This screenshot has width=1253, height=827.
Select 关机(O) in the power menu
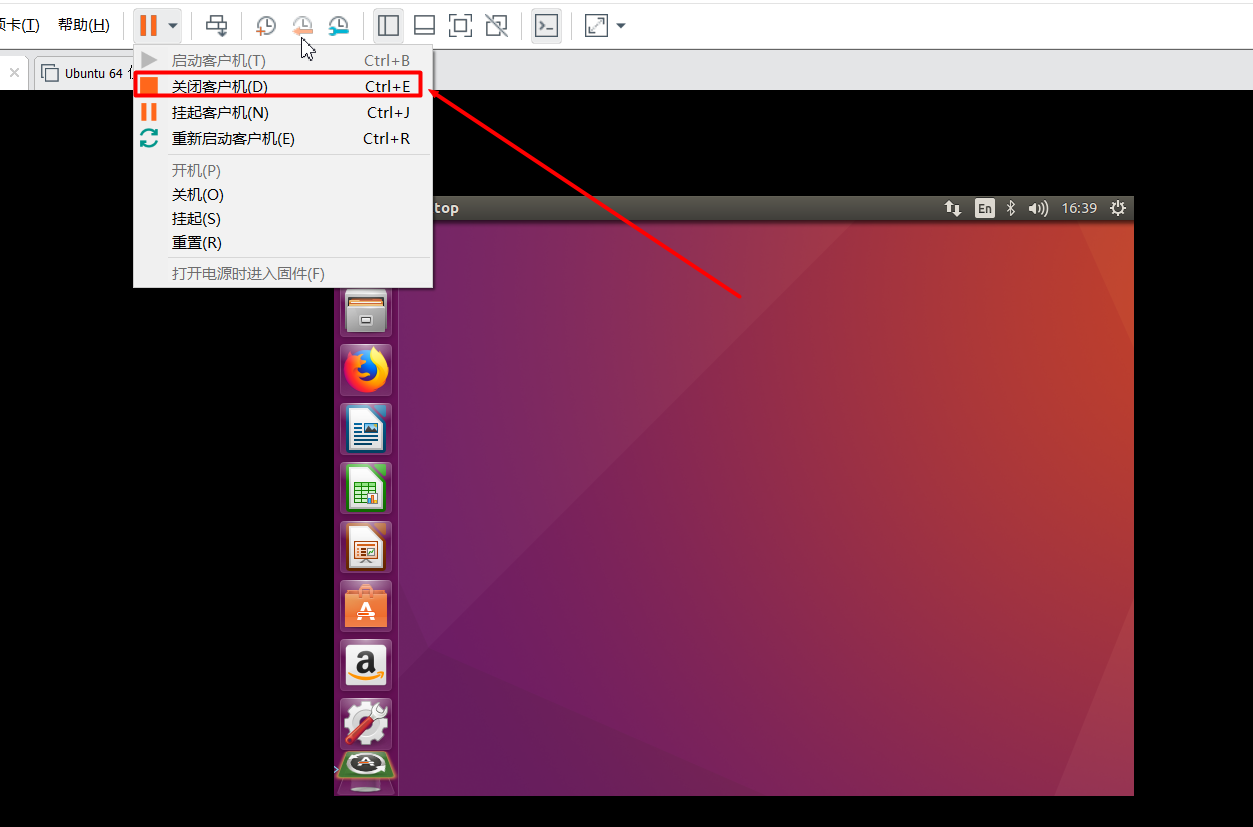tap(283, 195)
